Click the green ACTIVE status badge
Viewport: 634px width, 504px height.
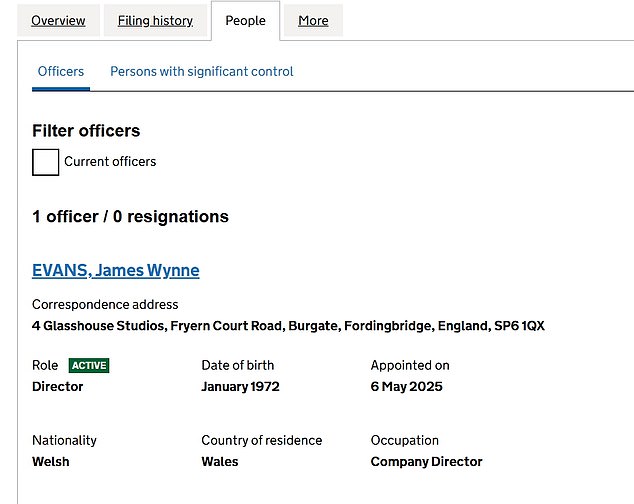tap(89, 366)
